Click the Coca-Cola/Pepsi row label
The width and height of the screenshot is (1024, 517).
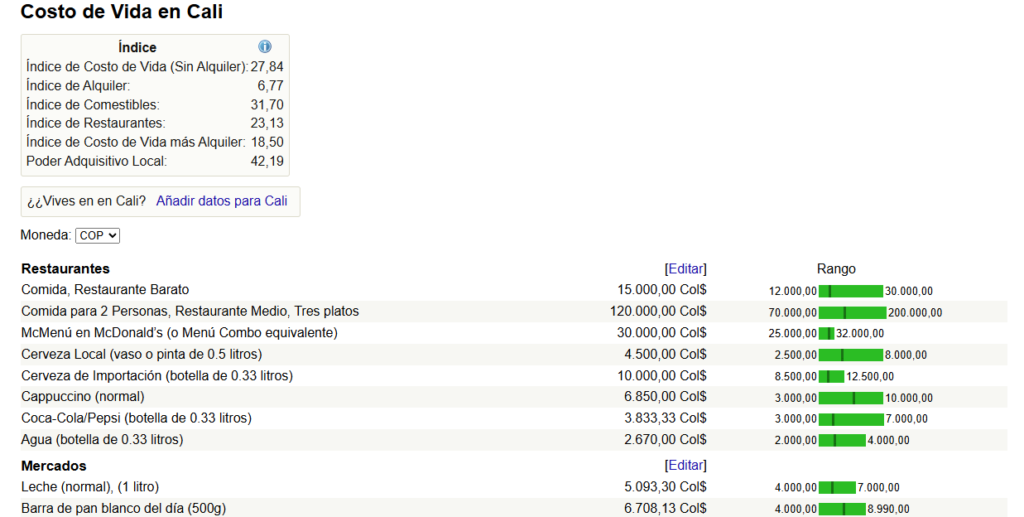(136, 418)
